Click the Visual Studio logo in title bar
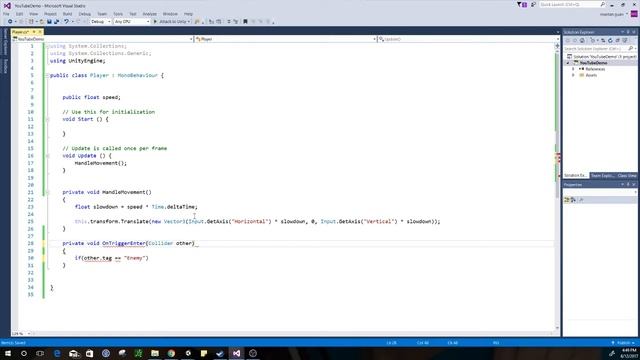This screenshot has width=640, height=360. tap(7, 5)
